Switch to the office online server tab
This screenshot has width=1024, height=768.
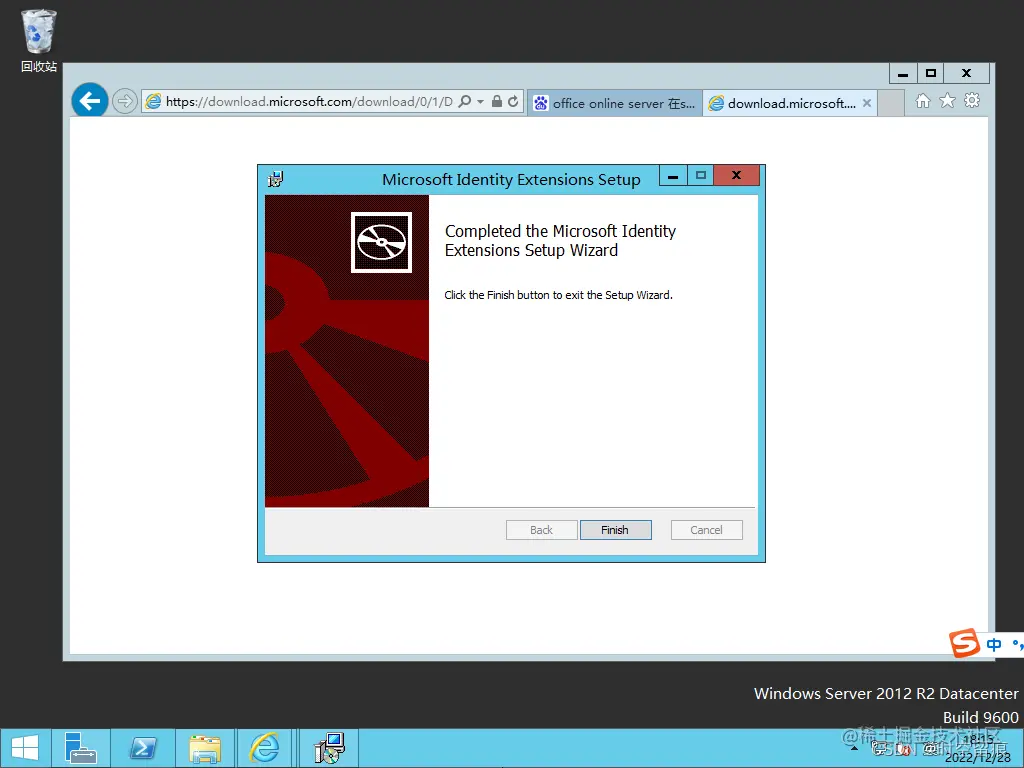615,103
